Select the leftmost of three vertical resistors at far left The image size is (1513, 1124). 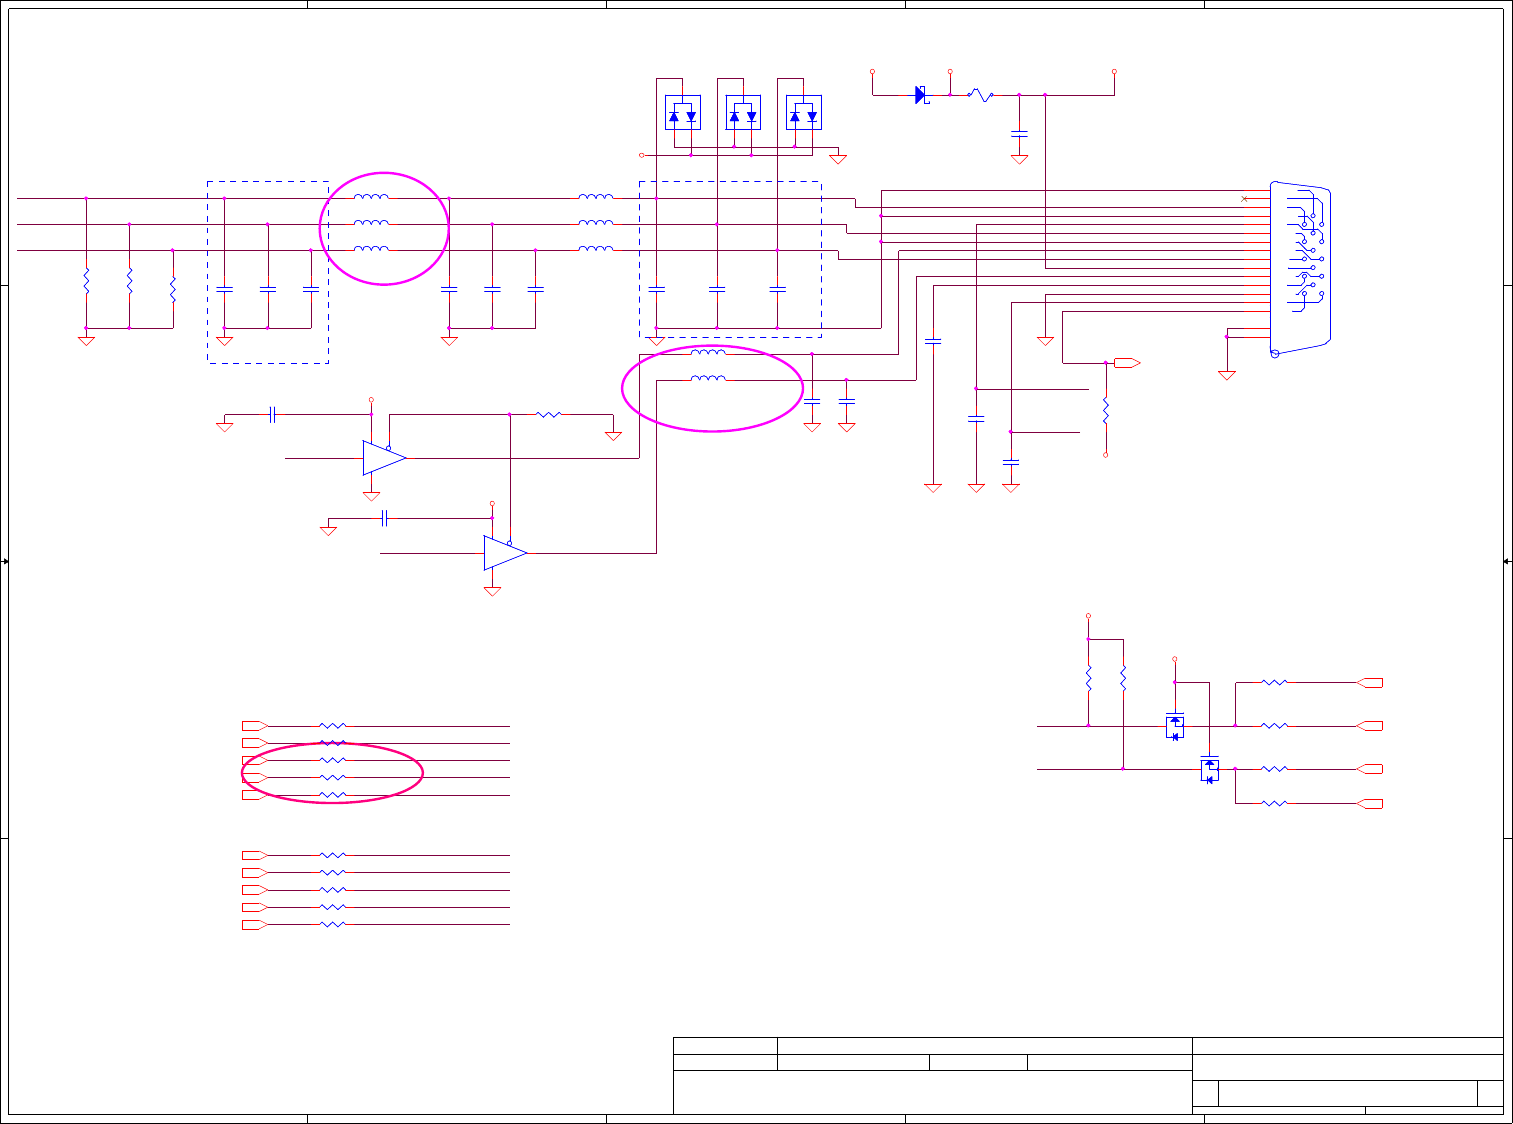click(x=86, y=281)
